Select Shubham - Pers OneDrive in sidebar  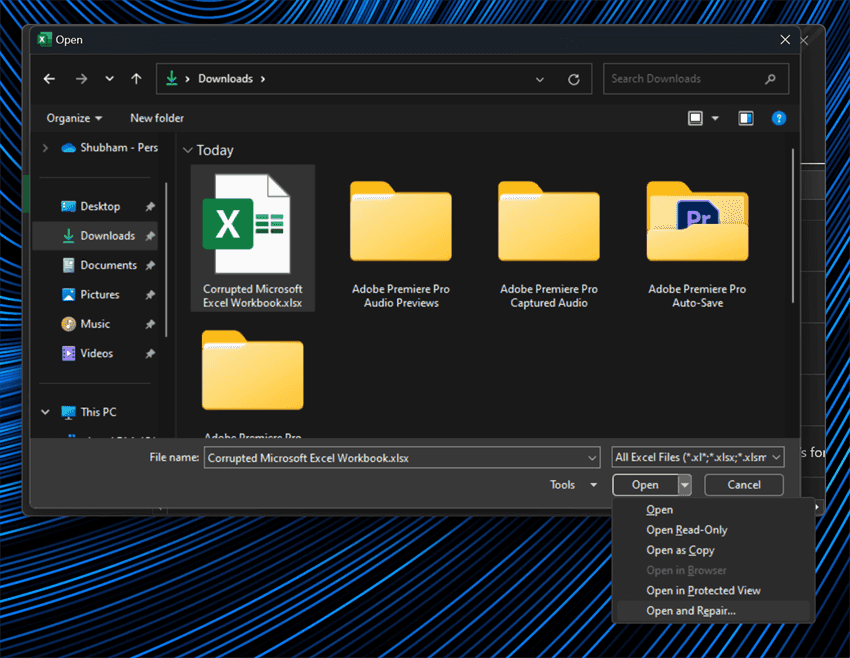point(110,147)
